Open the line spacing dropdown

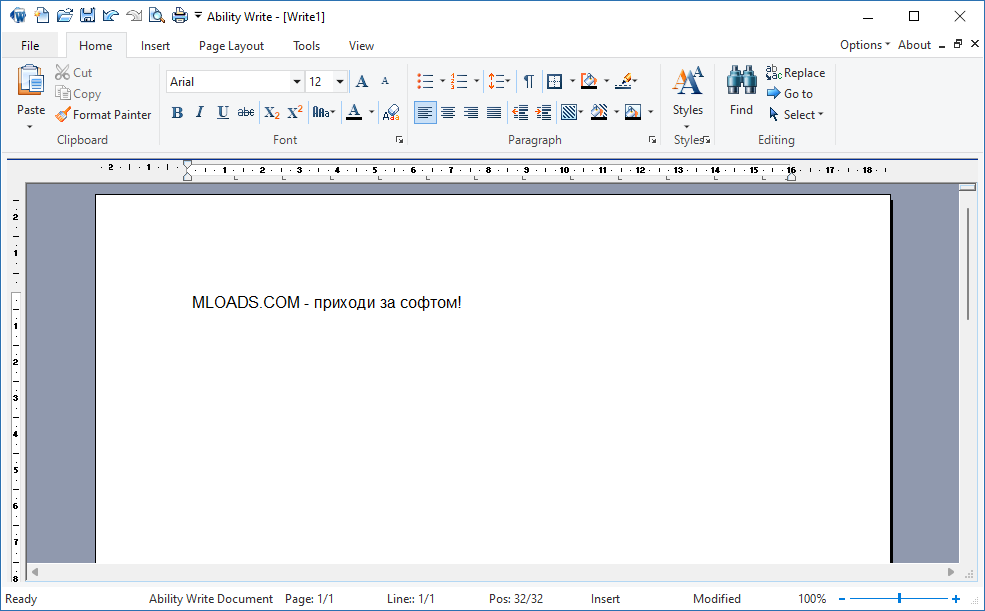pyautogui.click(x=499, y=81)
